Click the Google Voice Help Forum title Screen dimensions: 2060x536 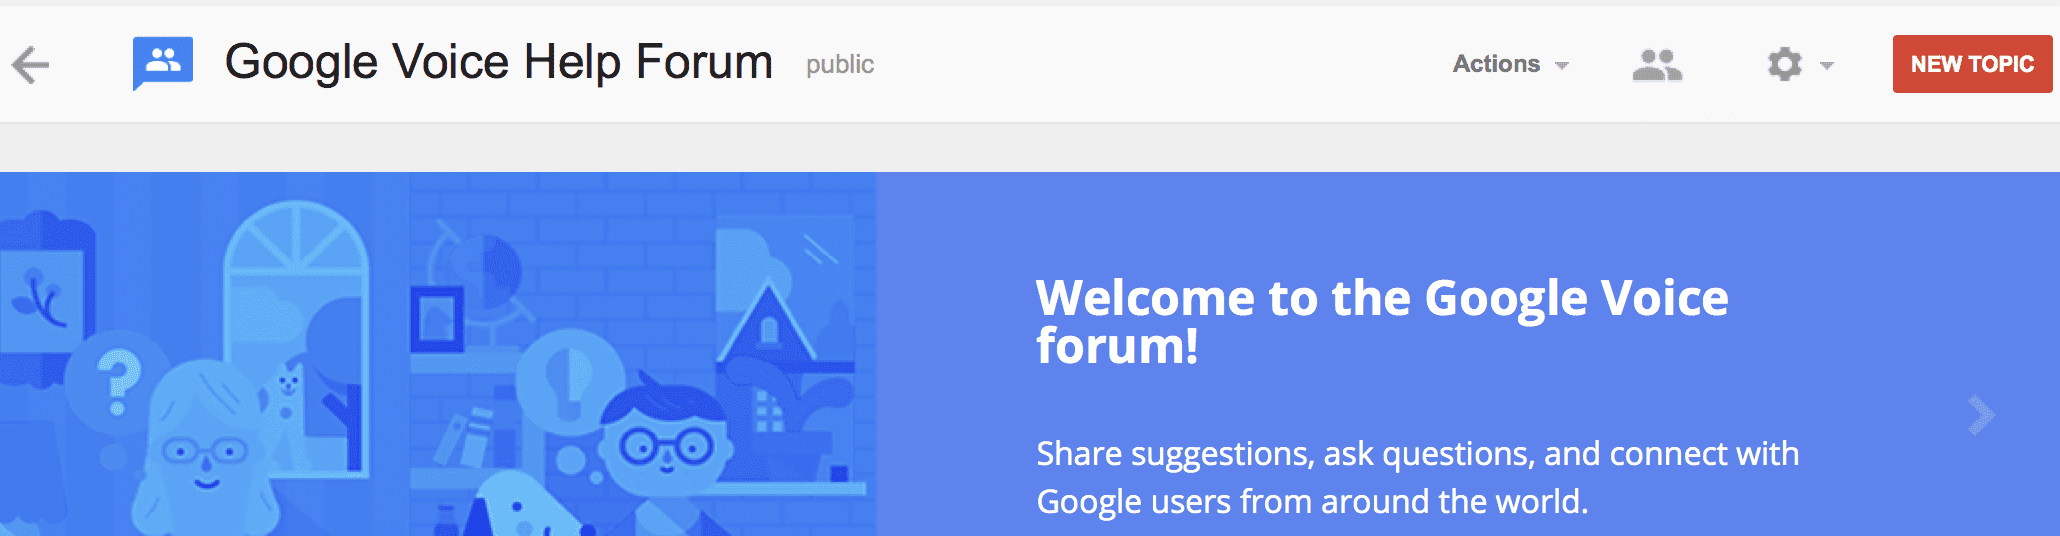[x=498, y=62]
